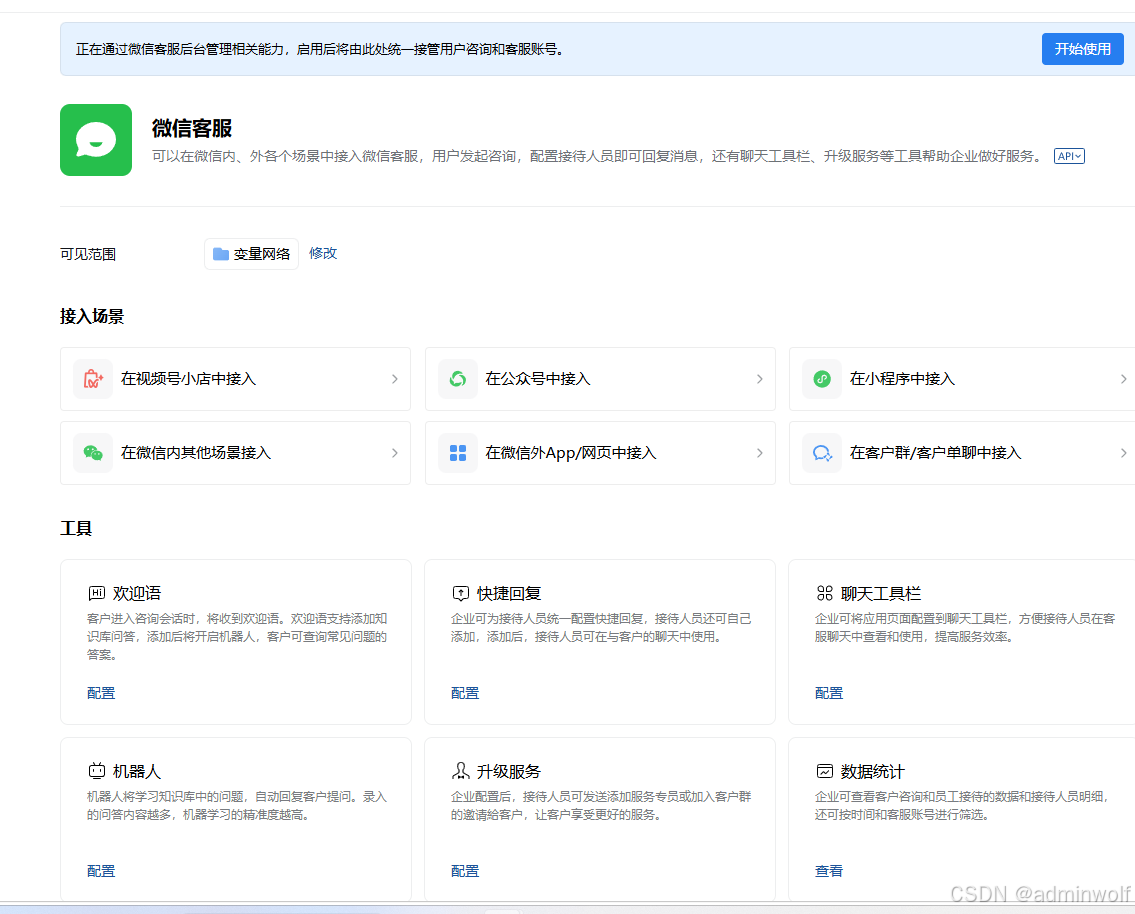Click the 聊天工具栏 four-circles icon
The height and width of the screenshot is (914, 1135).
click(824, 593)
